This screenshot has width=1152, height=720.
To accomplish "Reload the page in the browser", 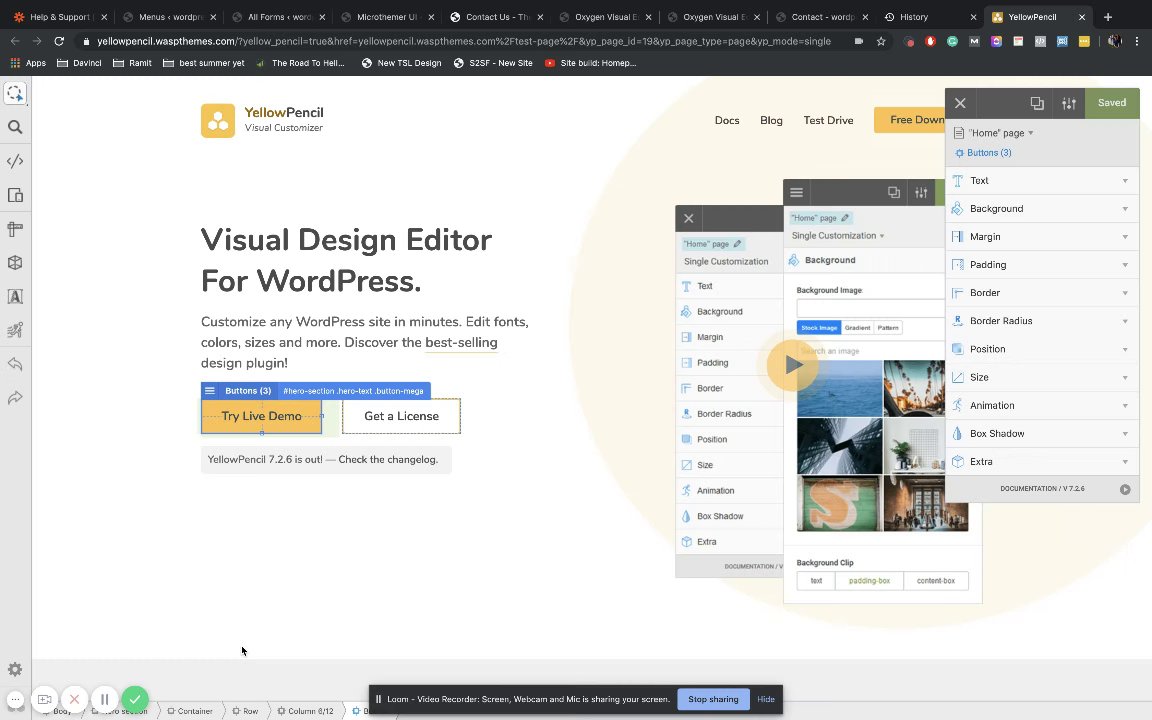I will tap(59, 41).
